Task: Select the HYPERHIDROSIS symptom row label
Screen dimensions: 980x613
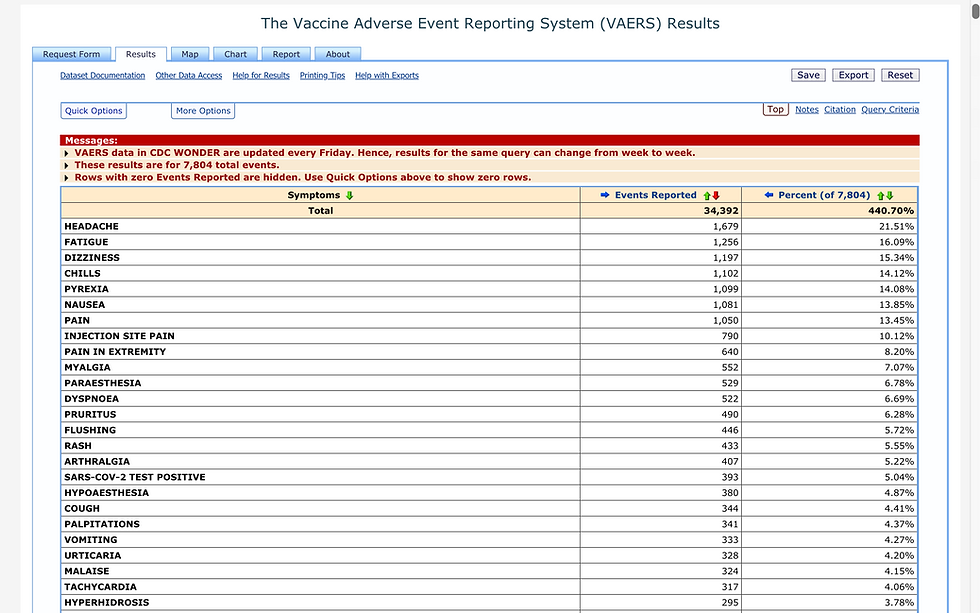Action: pos(107,602)
